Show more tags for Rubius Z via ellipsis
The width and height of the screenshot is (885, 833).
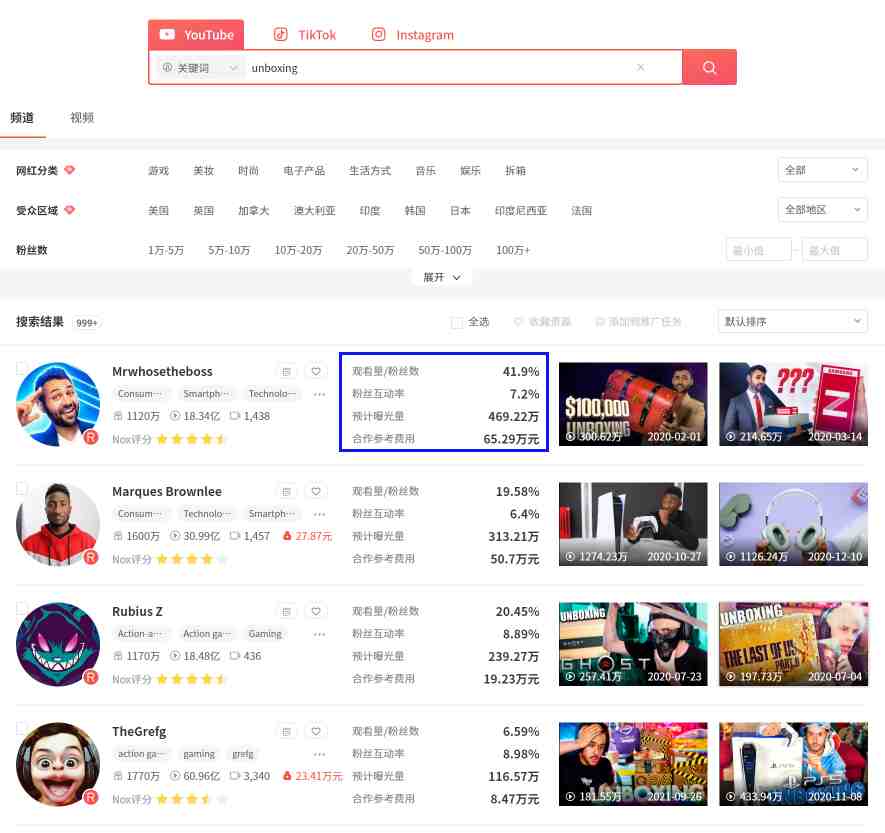click(319, 634)
